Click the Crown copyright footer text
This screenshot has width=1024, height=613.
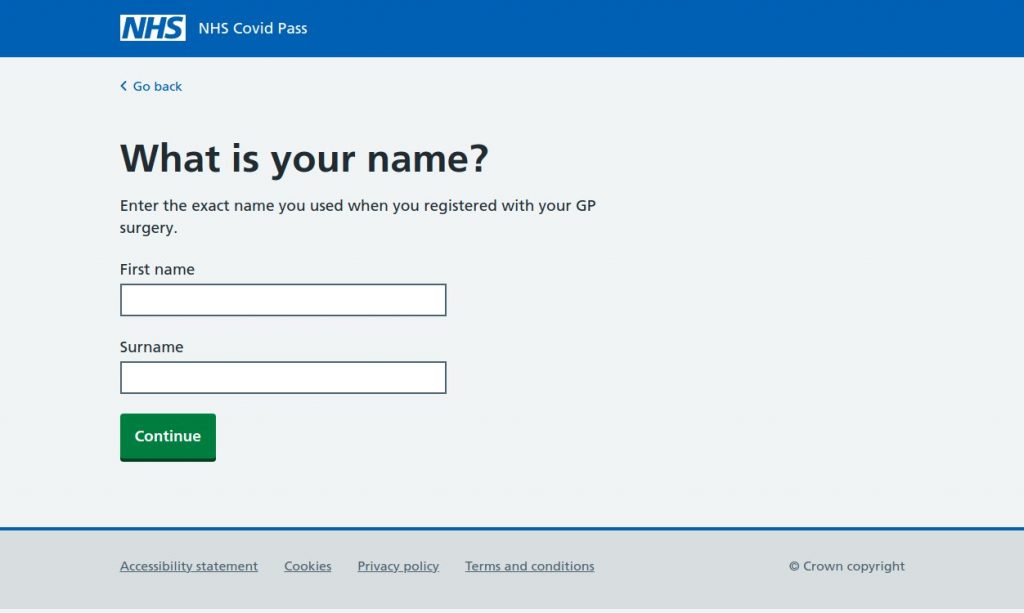[x=846, y=566]
